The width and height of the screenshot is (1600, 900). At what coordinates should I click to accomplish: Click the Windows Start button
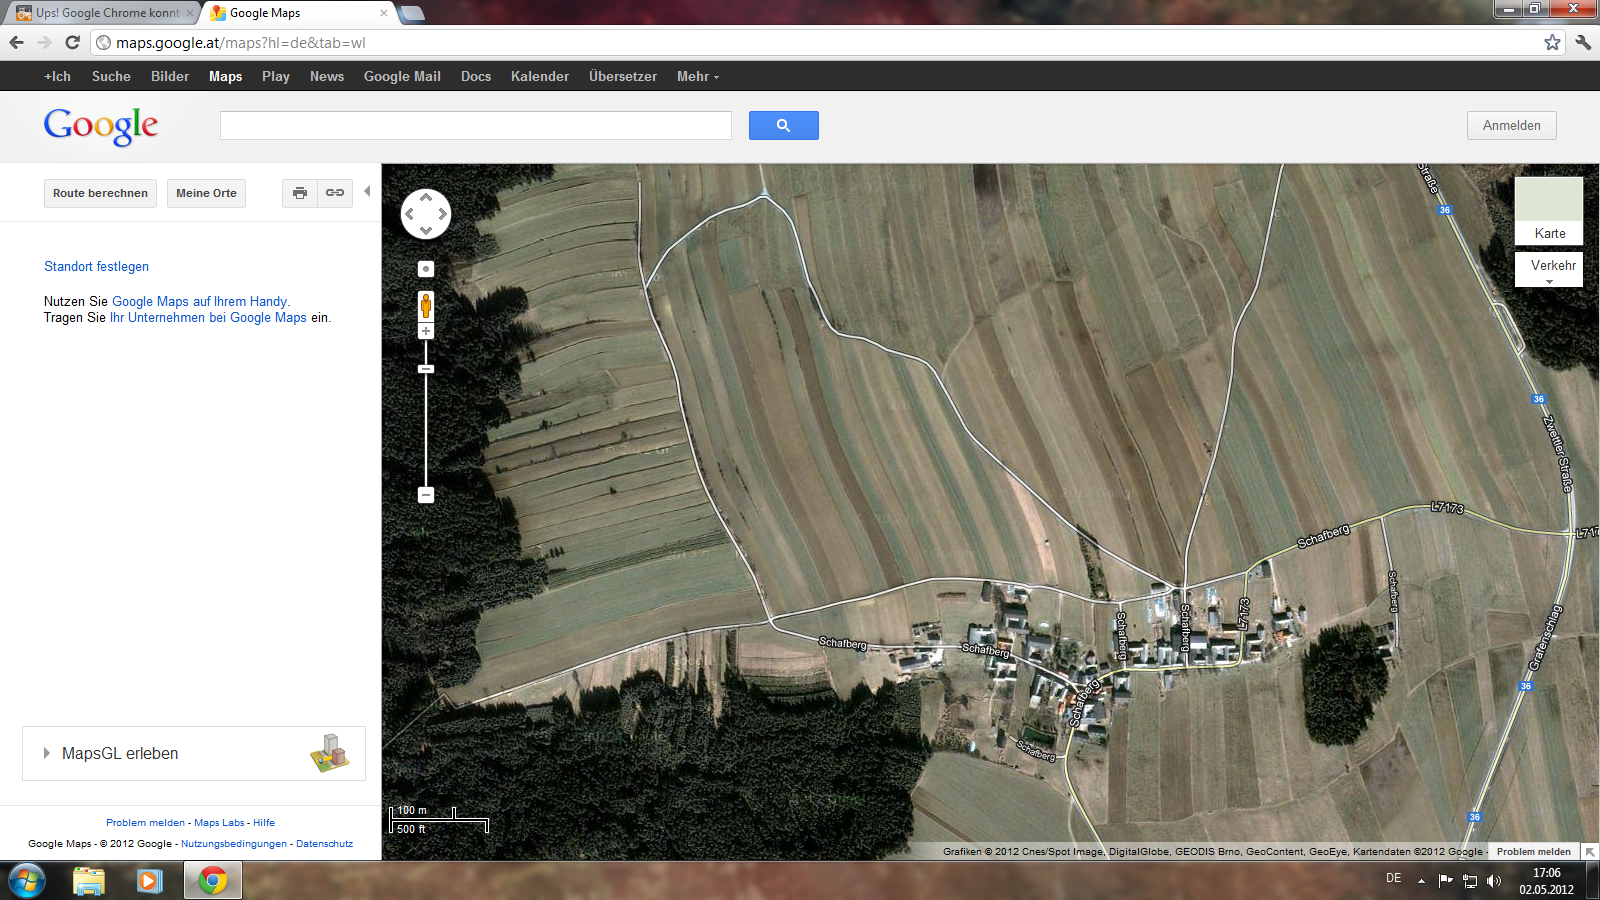point(27,881)
